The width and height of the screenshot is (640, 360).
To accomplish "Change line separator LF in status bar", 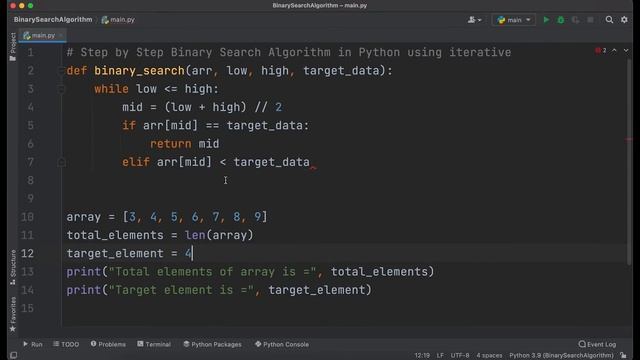I will pos(440,356).
